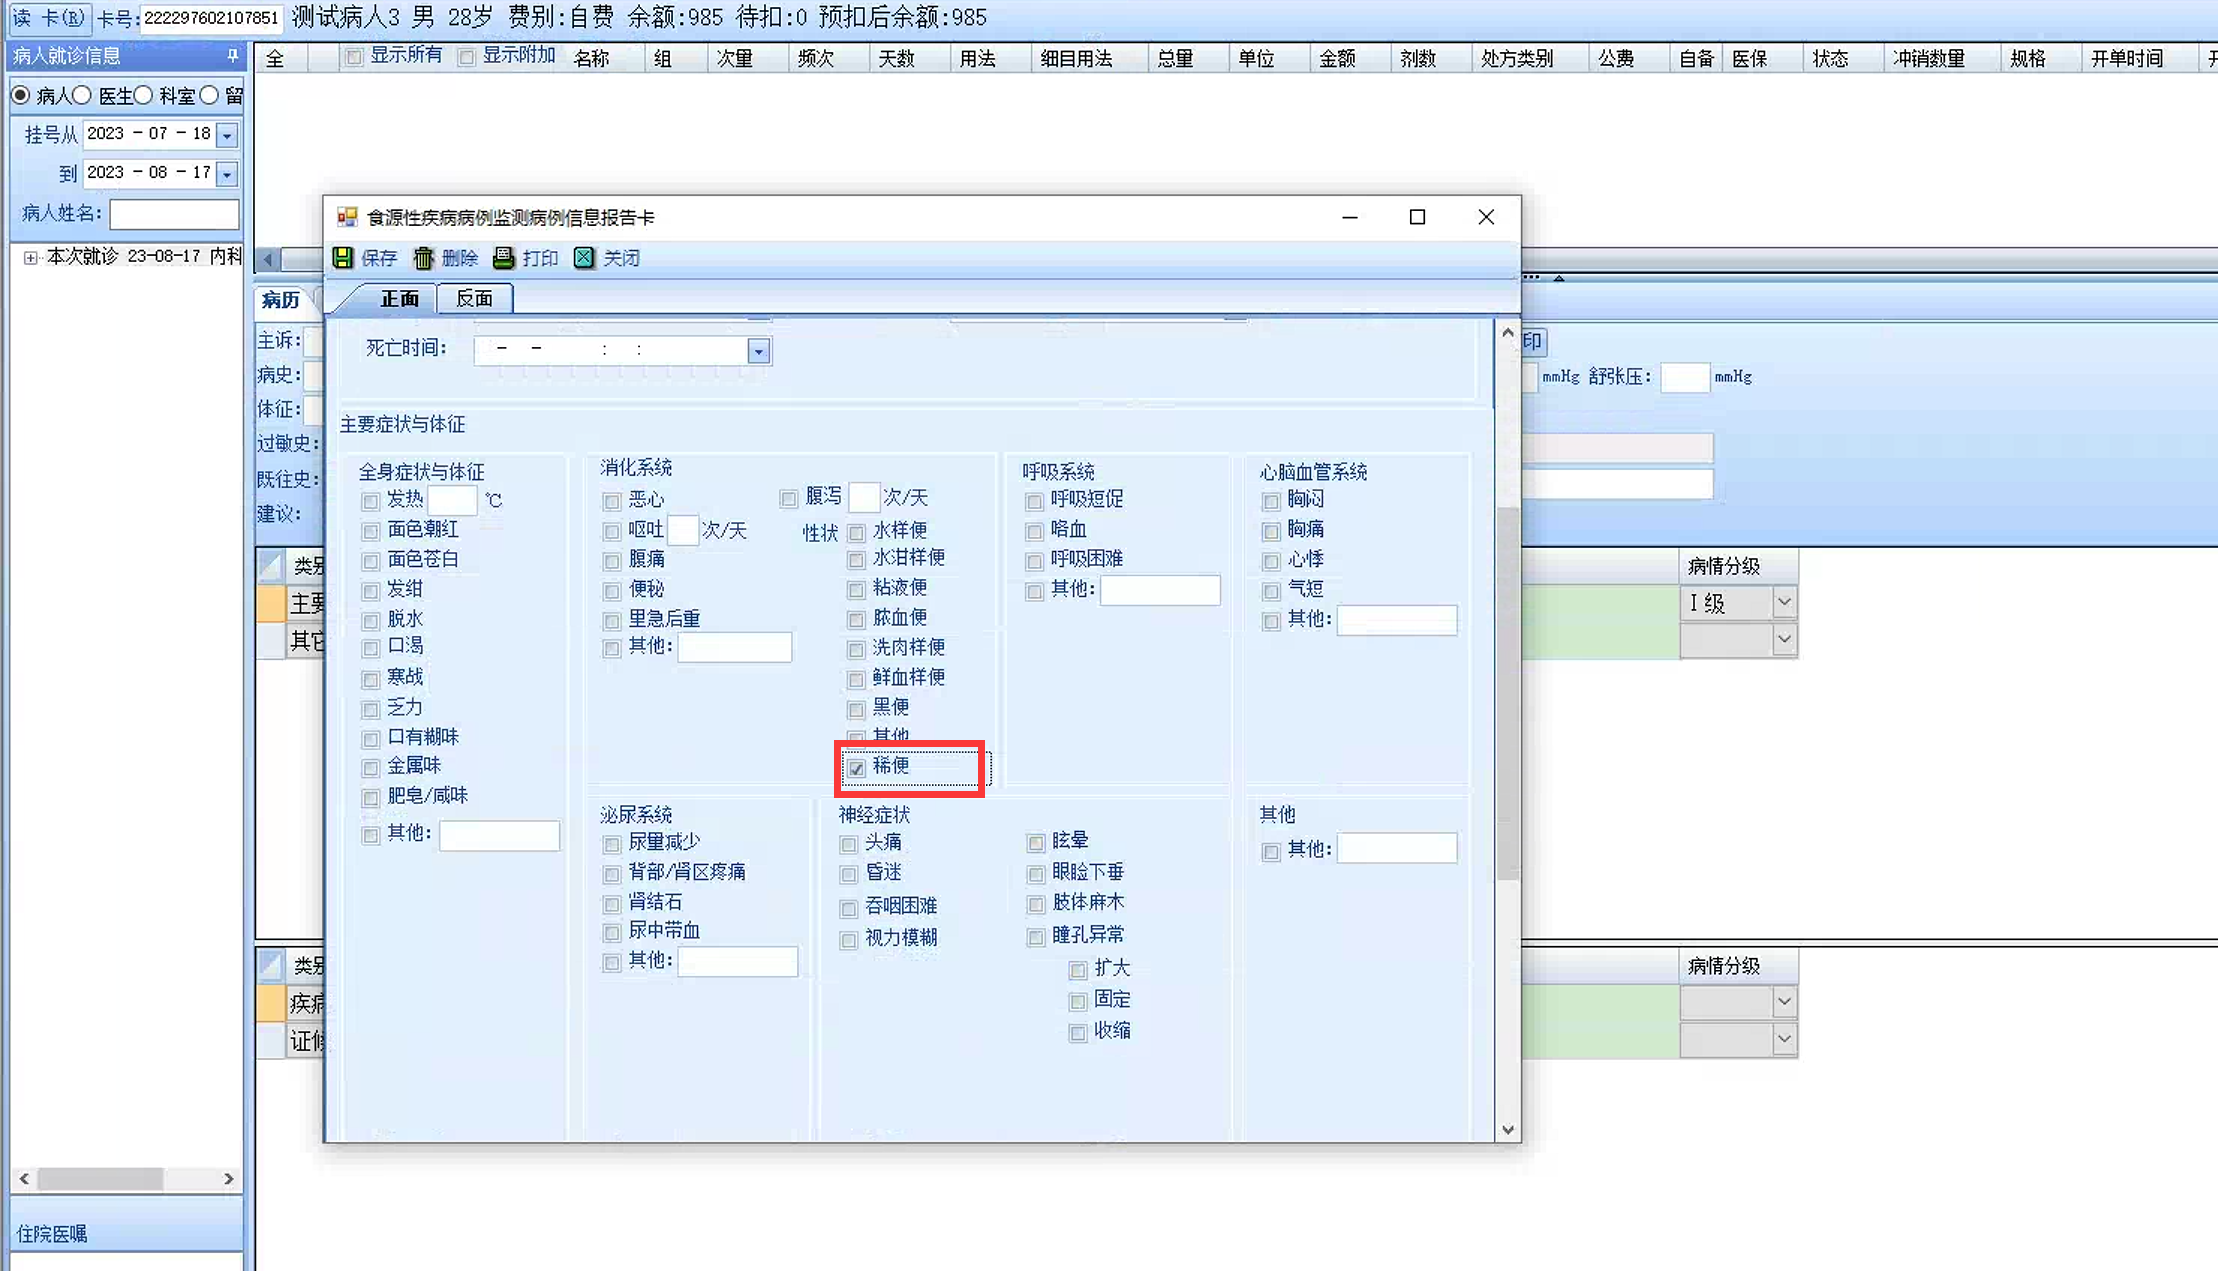2218x1271 pixels.
Task: Click left arrow of bottom horizontal scrollbar
Action: point(24,1179)
